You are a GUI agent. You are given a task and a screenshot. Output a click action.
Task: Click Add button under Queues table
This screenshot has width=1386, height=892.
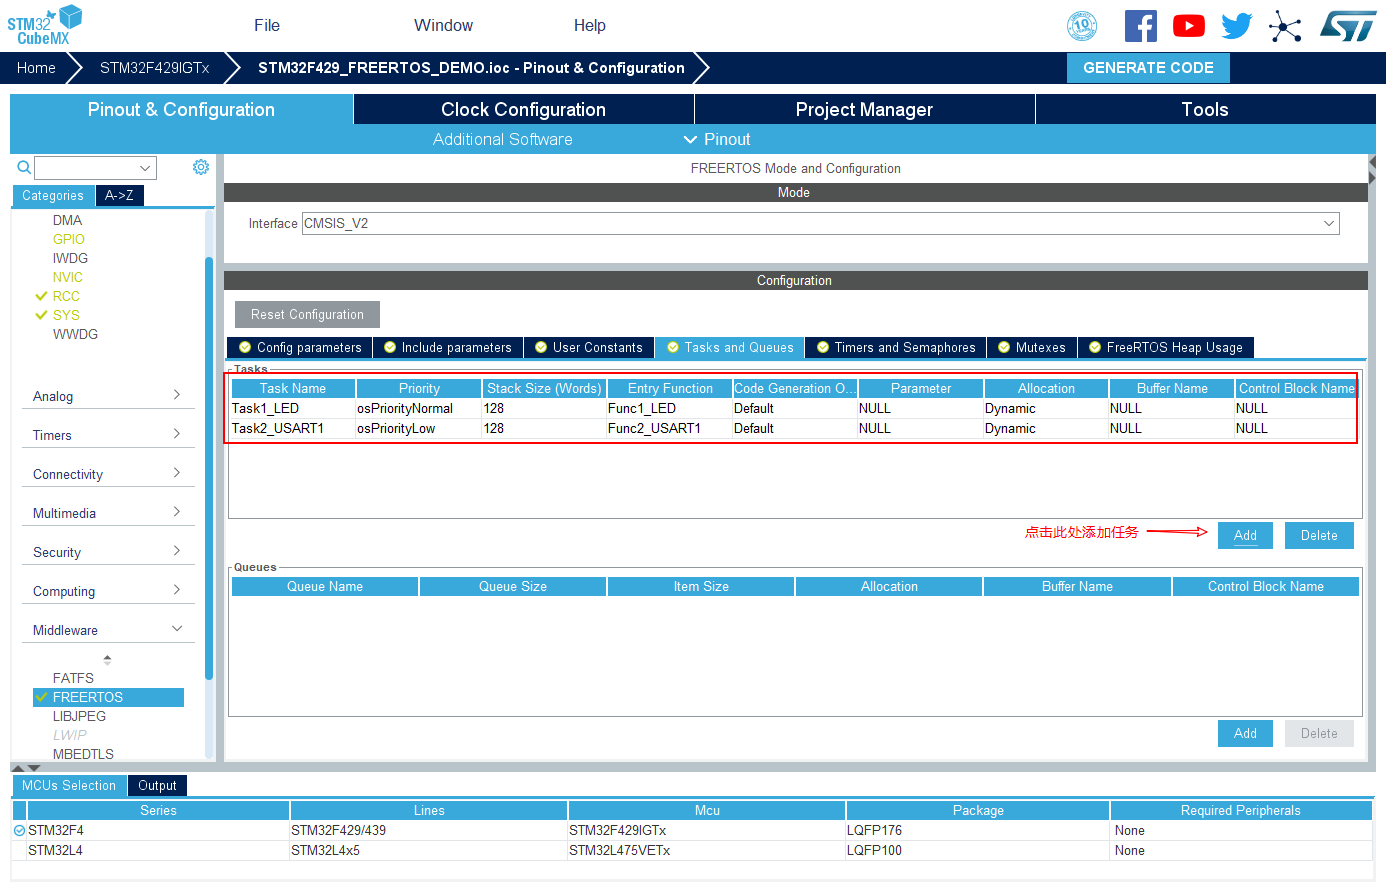1245,733
